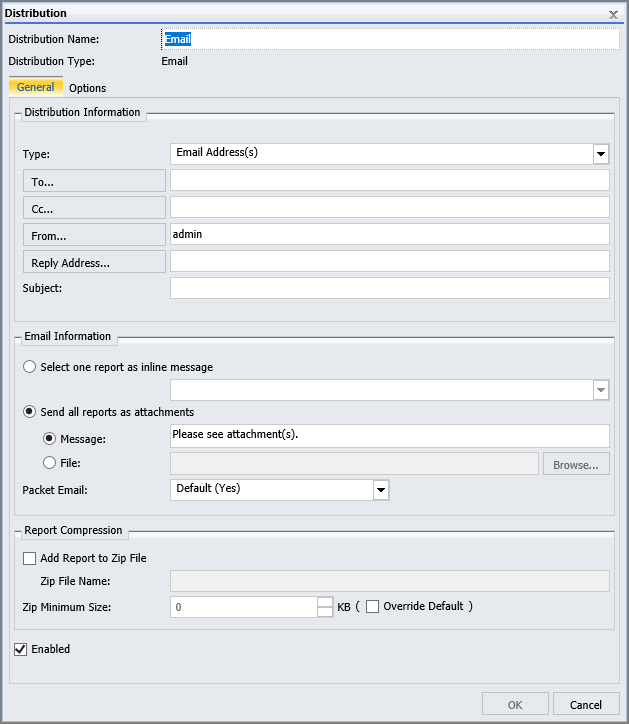Screen dimensions: 629x724
Task: Open the Packet Email dropdown arrow
Action: (381, 490)
